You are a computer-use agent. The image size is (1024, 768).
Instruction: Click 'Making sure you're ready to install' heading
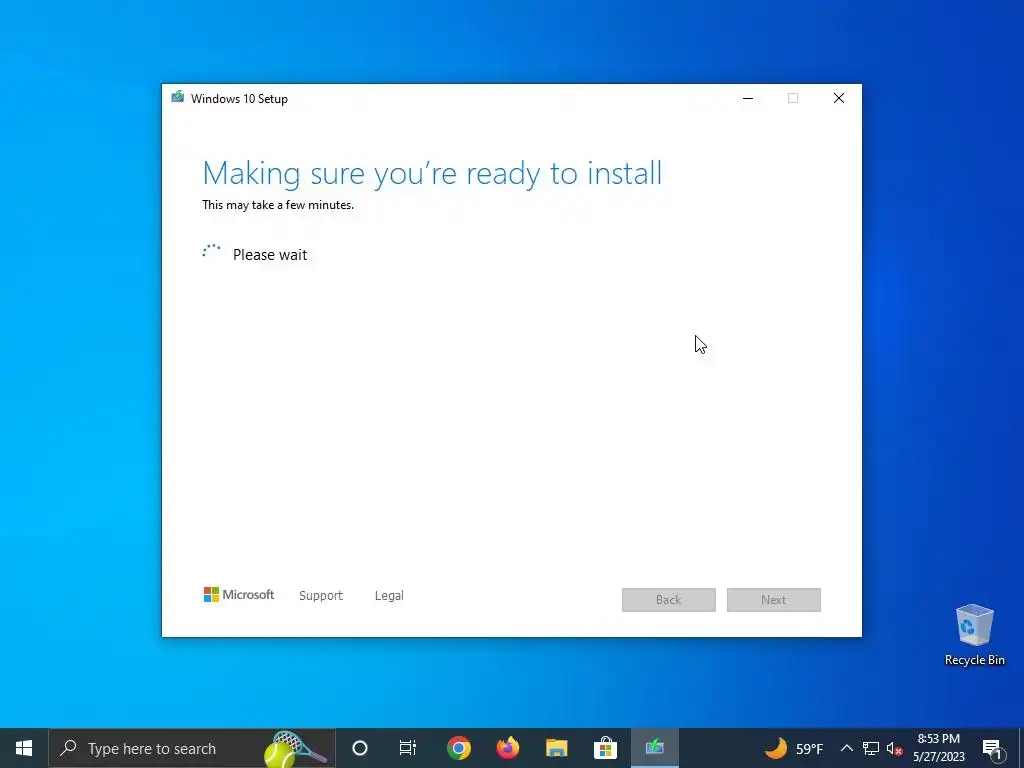[x=432, y=174]
